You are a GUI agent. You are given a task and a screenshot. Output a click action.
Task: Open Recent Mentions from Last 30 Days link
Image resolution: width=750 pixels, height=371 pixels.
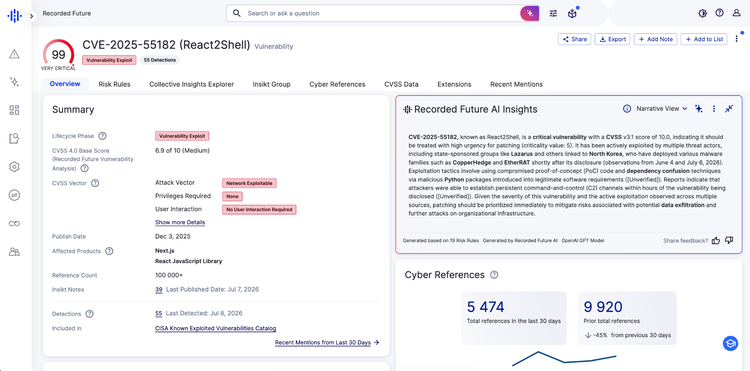(x=327, y=342)
